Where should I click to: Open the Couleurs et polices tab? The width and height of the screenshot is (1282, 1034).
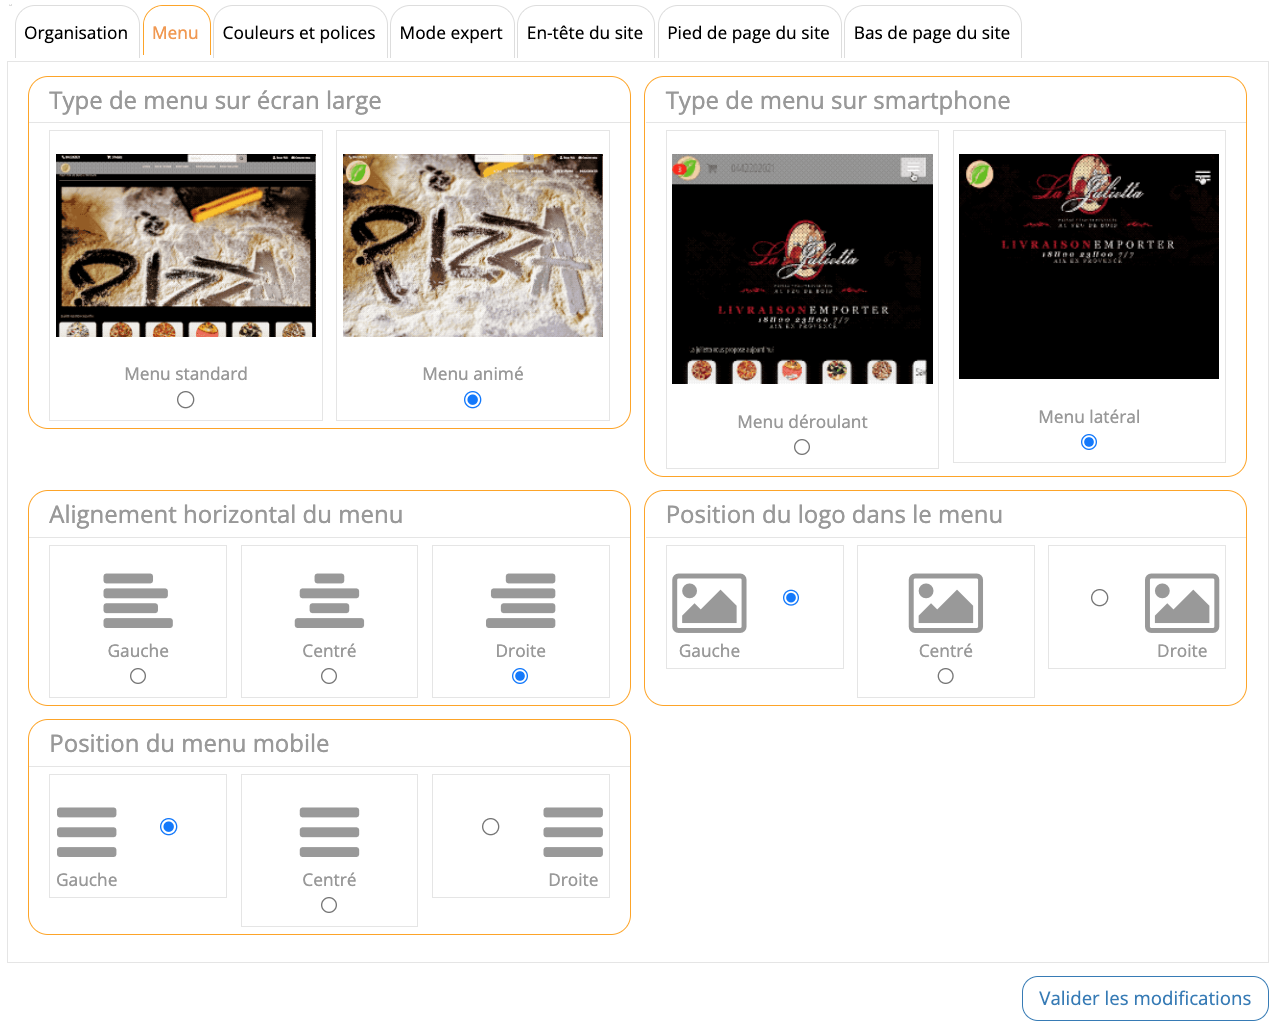(299, 33)
